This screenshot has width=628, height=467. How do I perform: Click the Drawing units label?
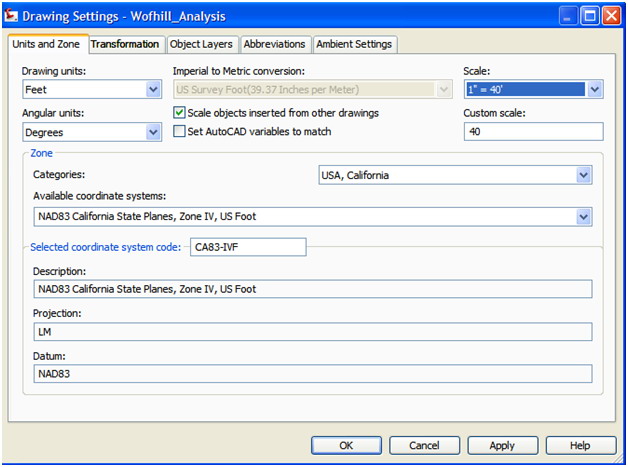pyautogui.click(x=54, y=71)
